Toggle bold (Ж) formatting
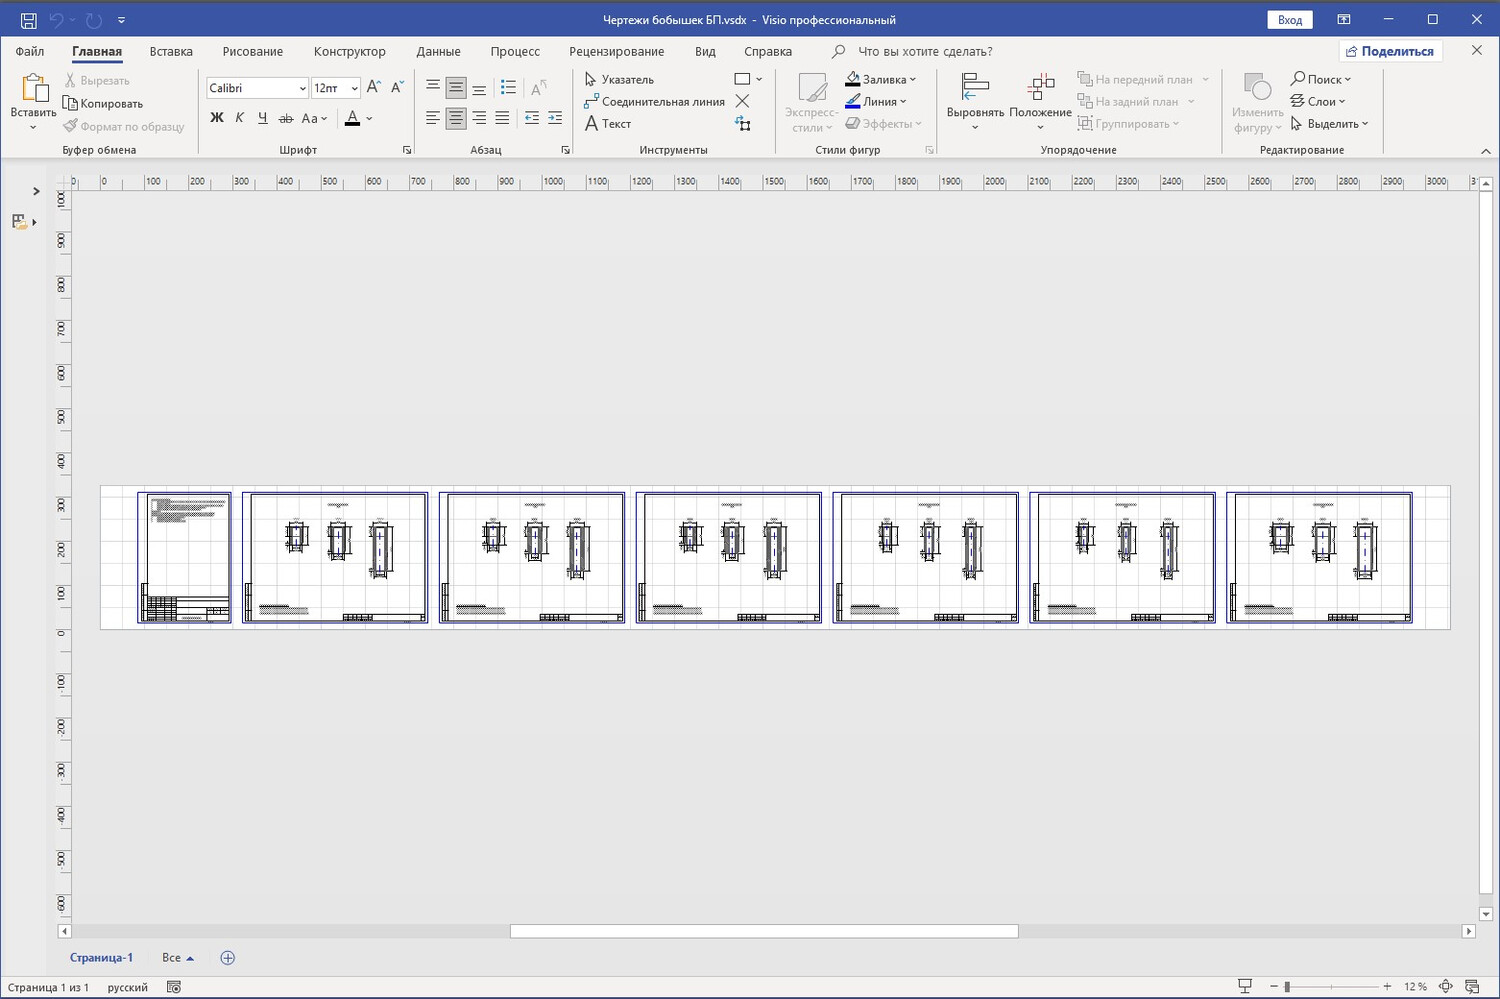The width and height of the screenshot is (1500, 999). (216, 118)
